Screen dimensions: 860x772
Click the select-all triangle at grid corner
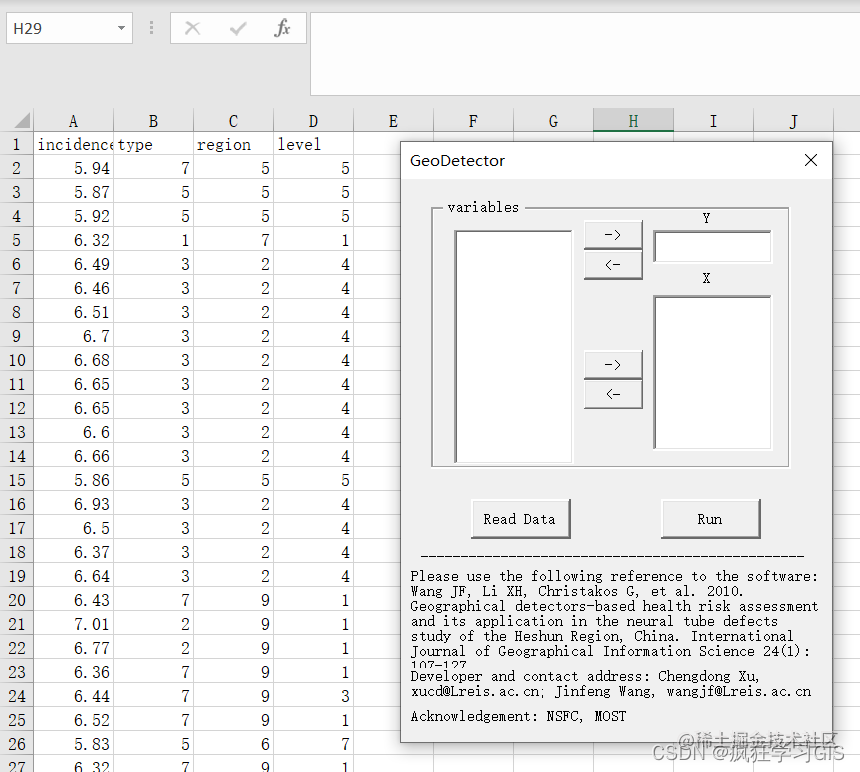click(x=21, y=120)
